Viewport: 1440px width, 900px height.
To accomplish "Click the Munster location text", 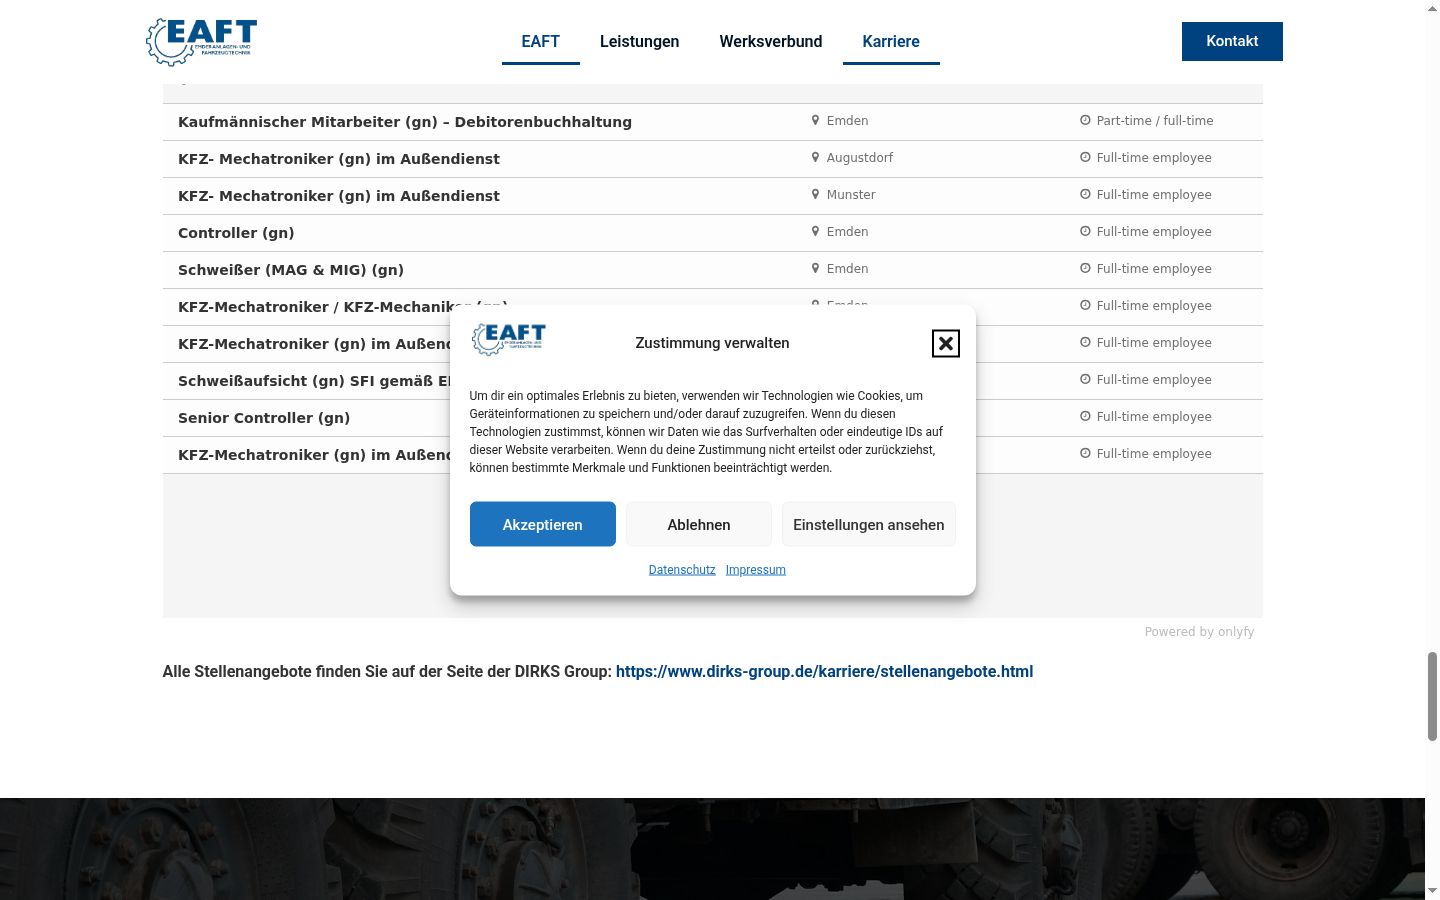I will (851, 194).
